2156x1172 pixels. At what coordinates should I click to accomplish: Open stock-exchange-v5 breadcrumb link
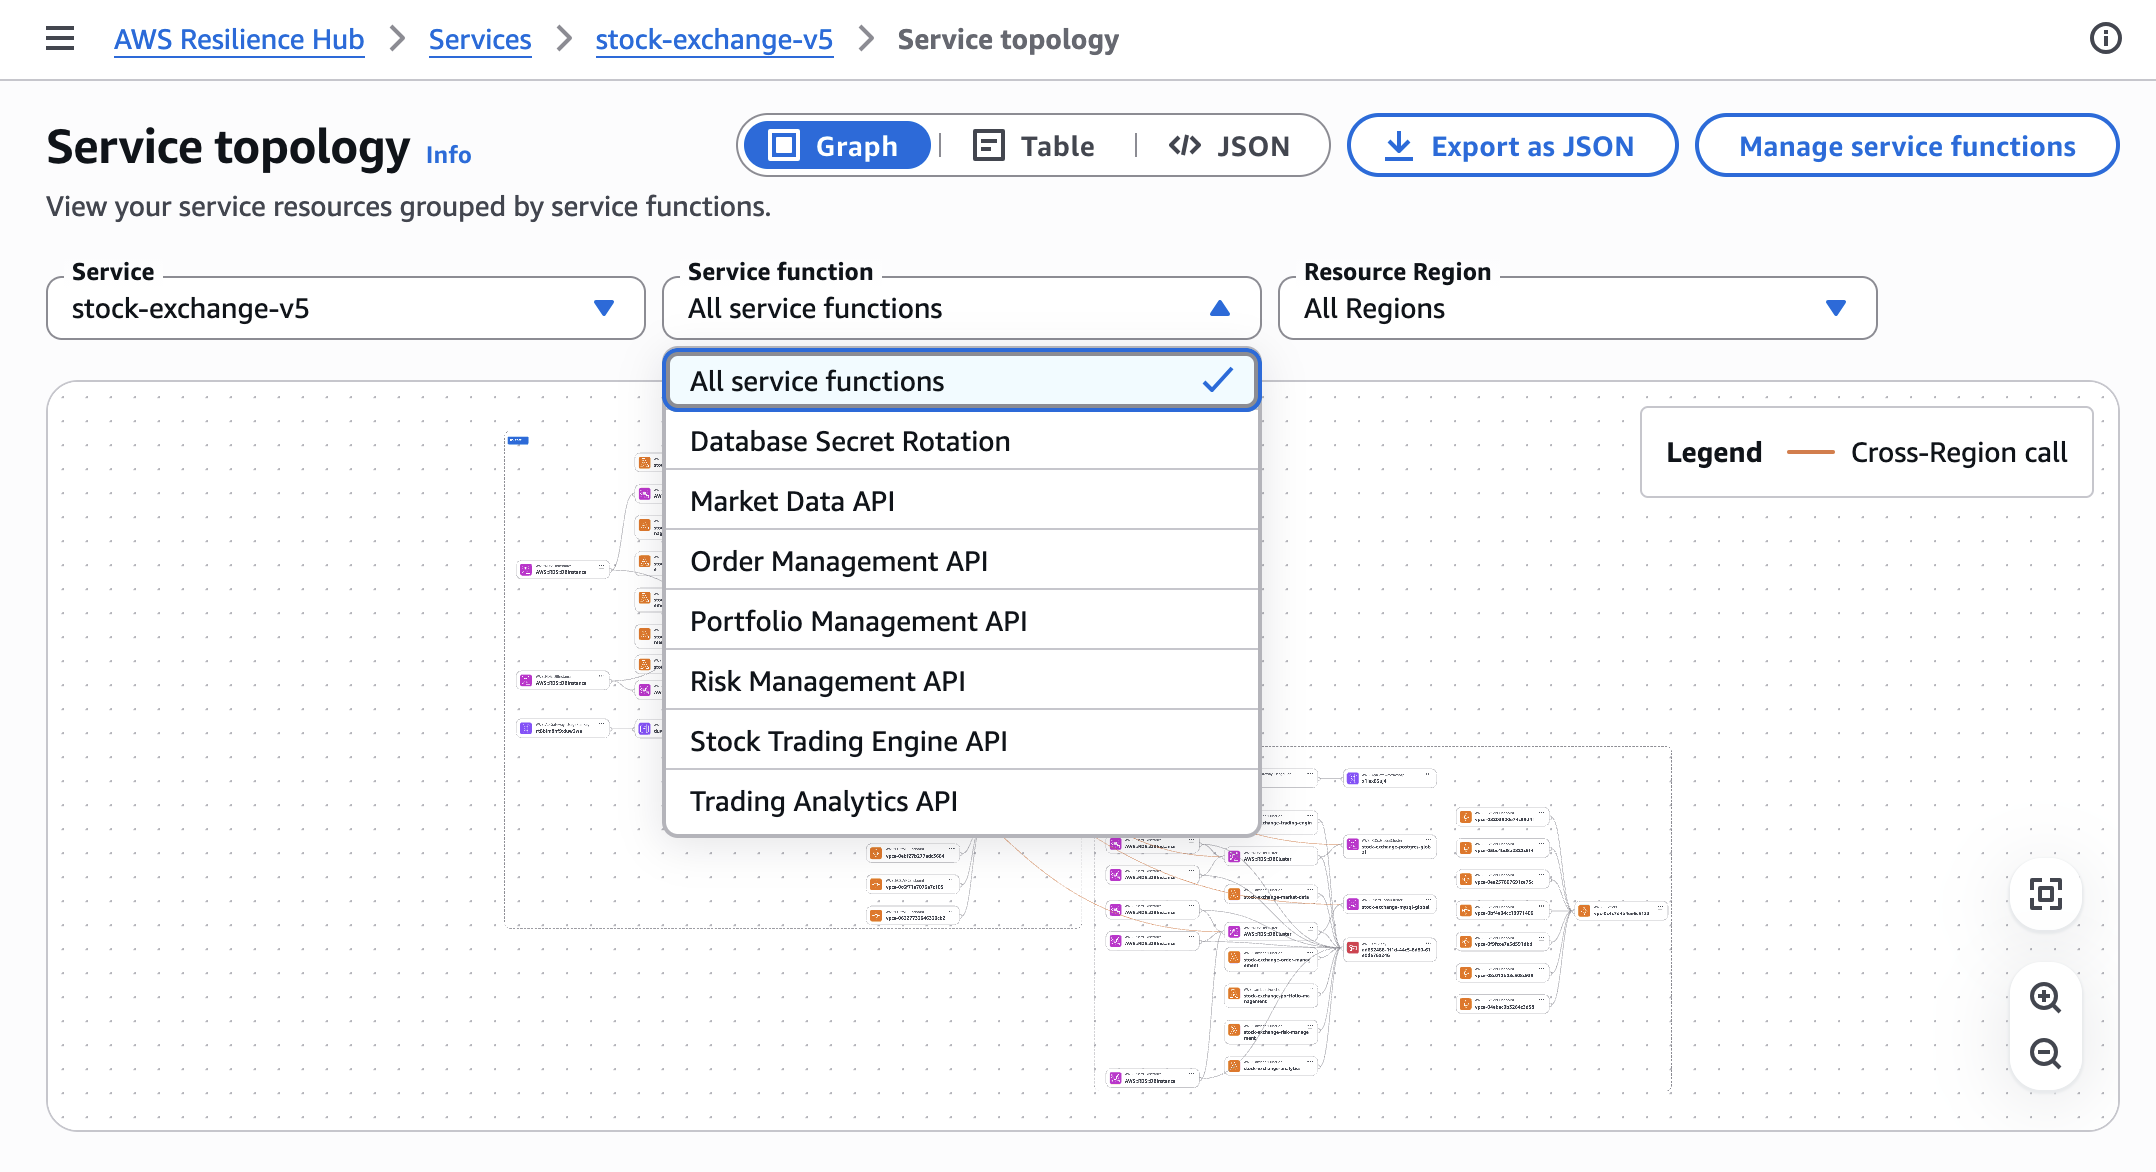(714, 39)
